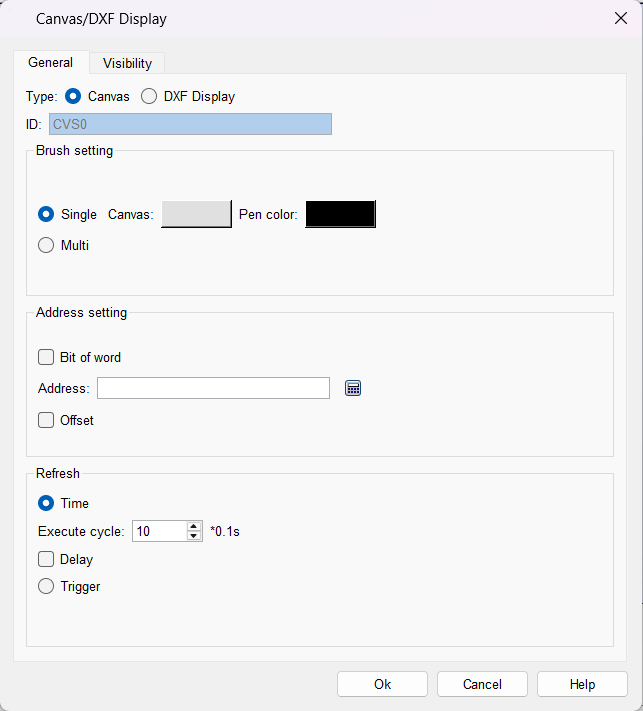Click the Cancel button

482,684
